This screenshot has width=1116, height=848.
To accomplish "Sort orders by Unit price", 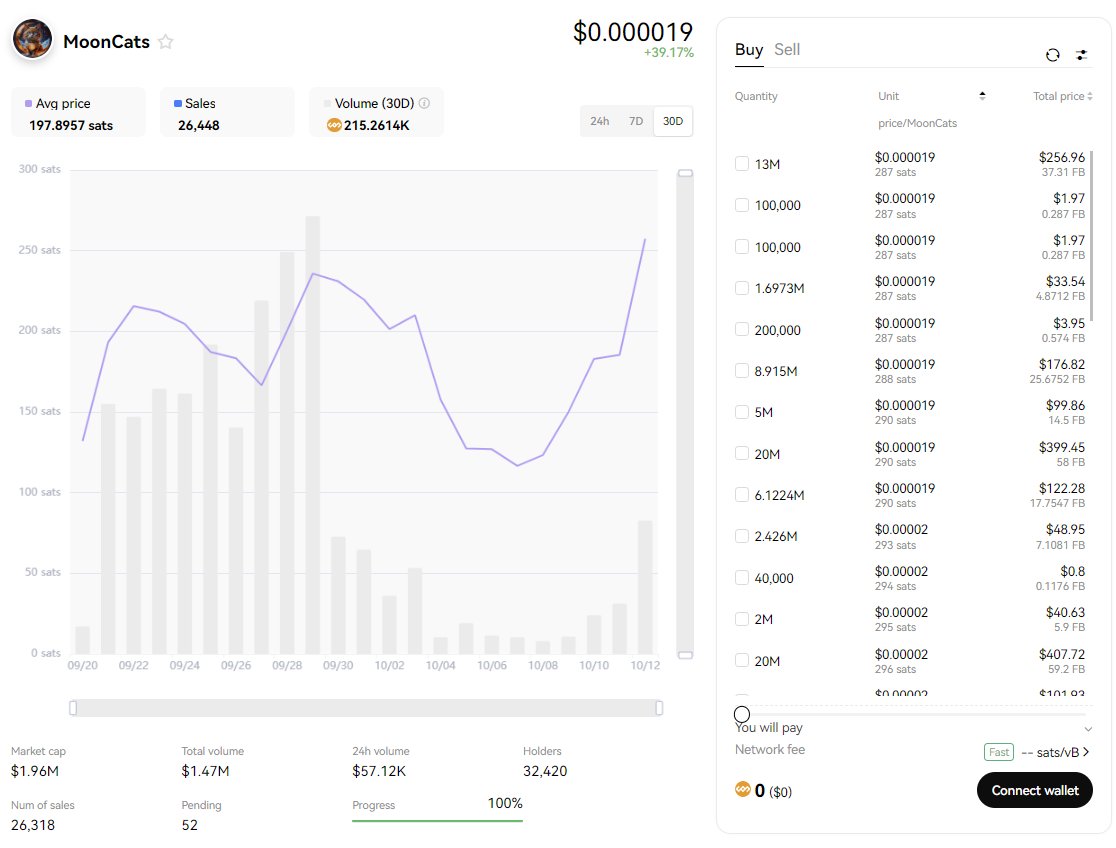I will pos(981,94).
